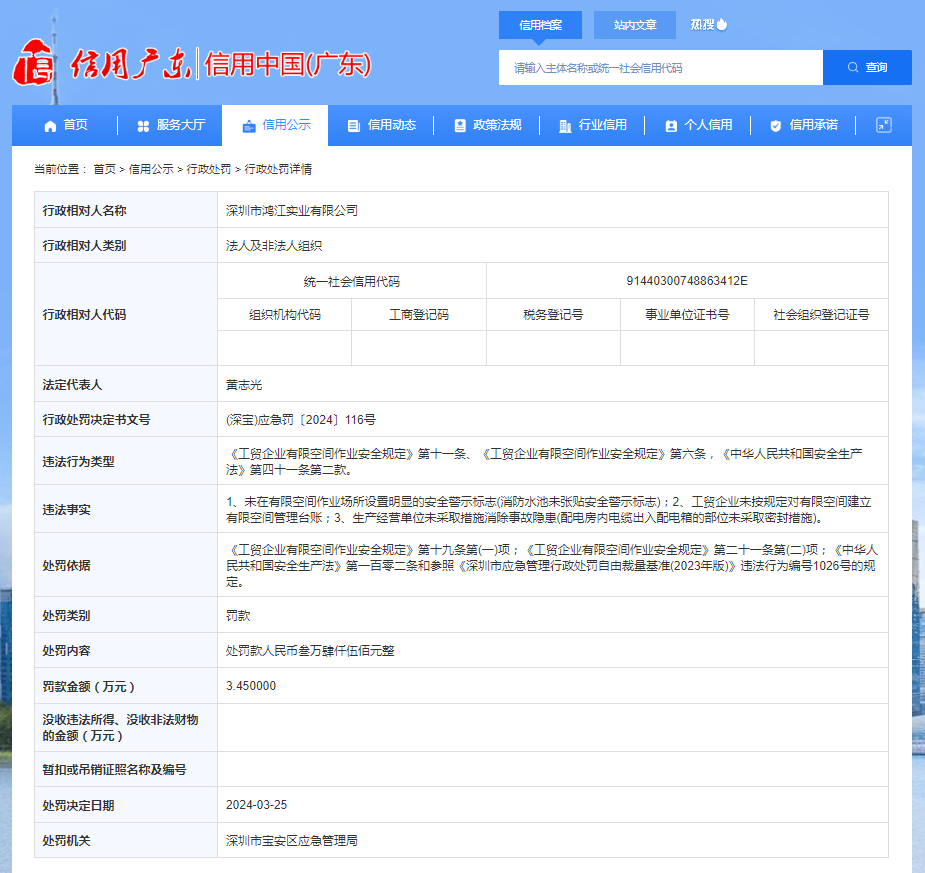
Task: Click the collapse icon at nav bar end
Action: (x=883, y=125)
